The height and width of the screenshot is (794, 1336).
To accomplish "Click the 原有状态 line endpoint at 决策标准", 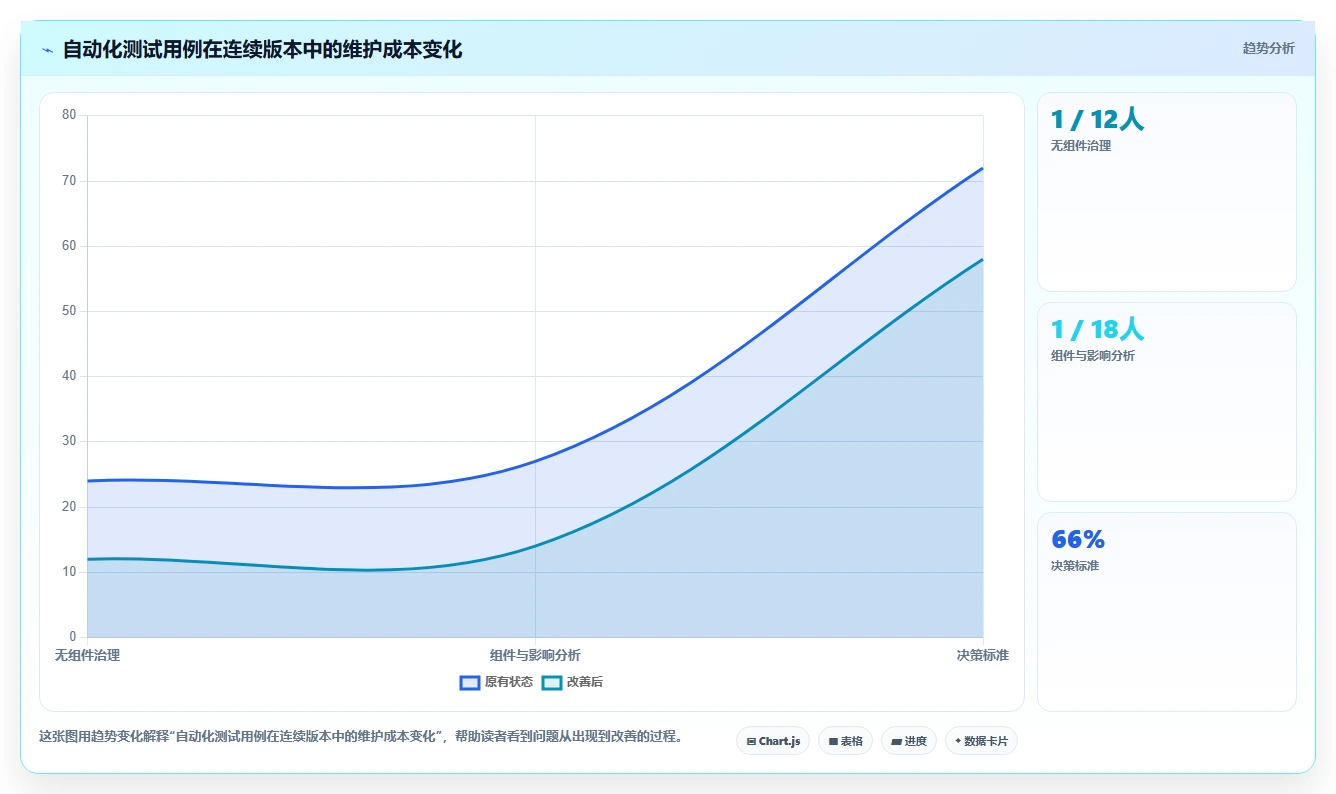I will tap(983, 168).
